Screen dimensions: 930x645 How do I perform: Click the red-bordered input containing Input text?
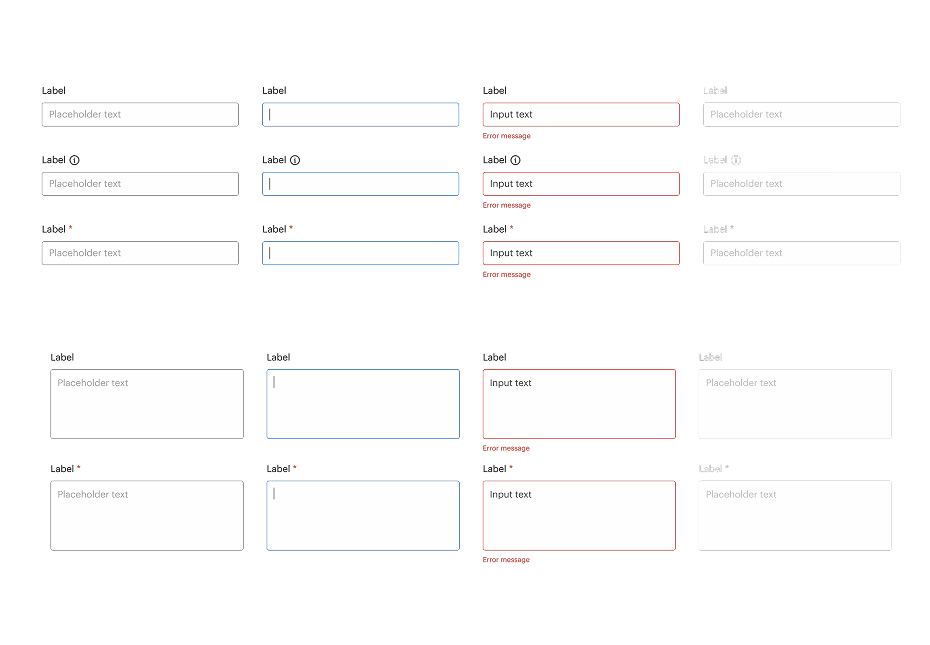coord(580,114)
